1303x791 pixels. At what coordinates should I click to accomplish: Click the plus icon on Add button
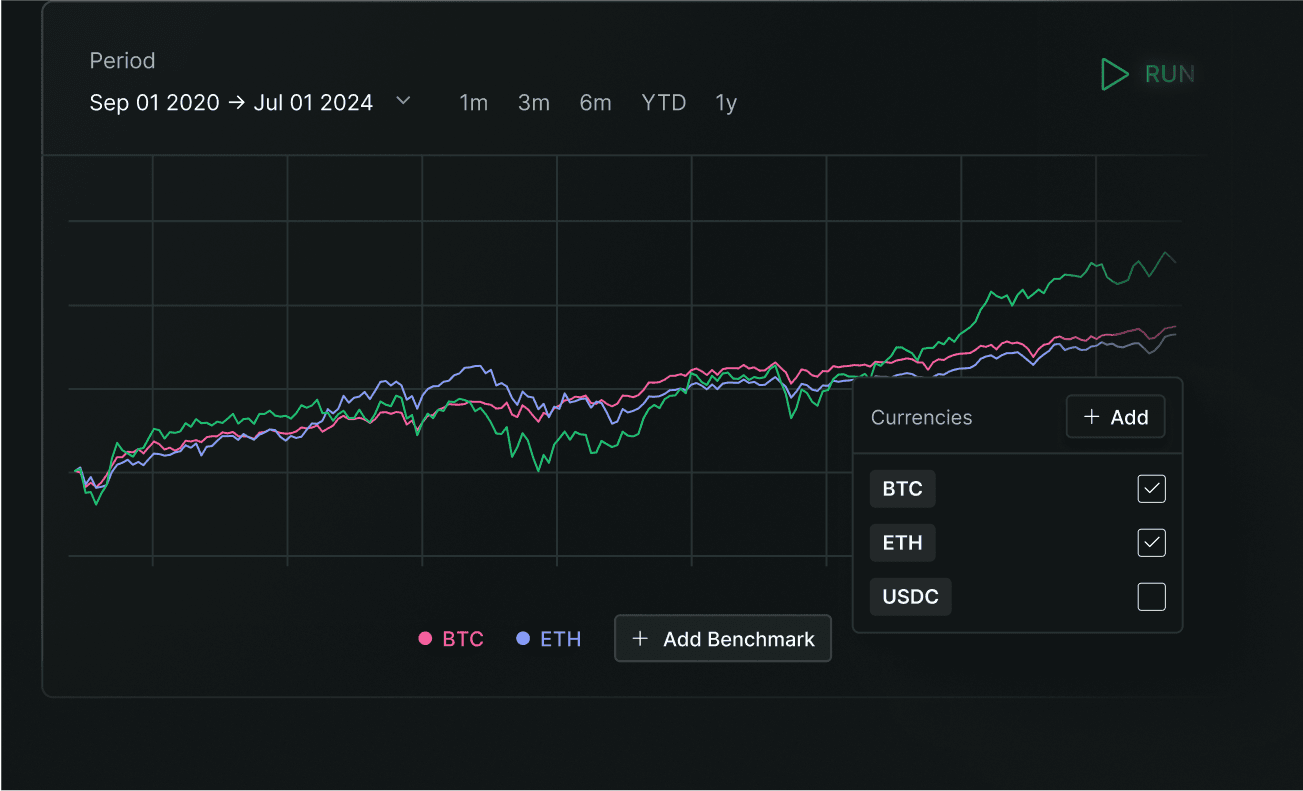(x=1094, y=417)
